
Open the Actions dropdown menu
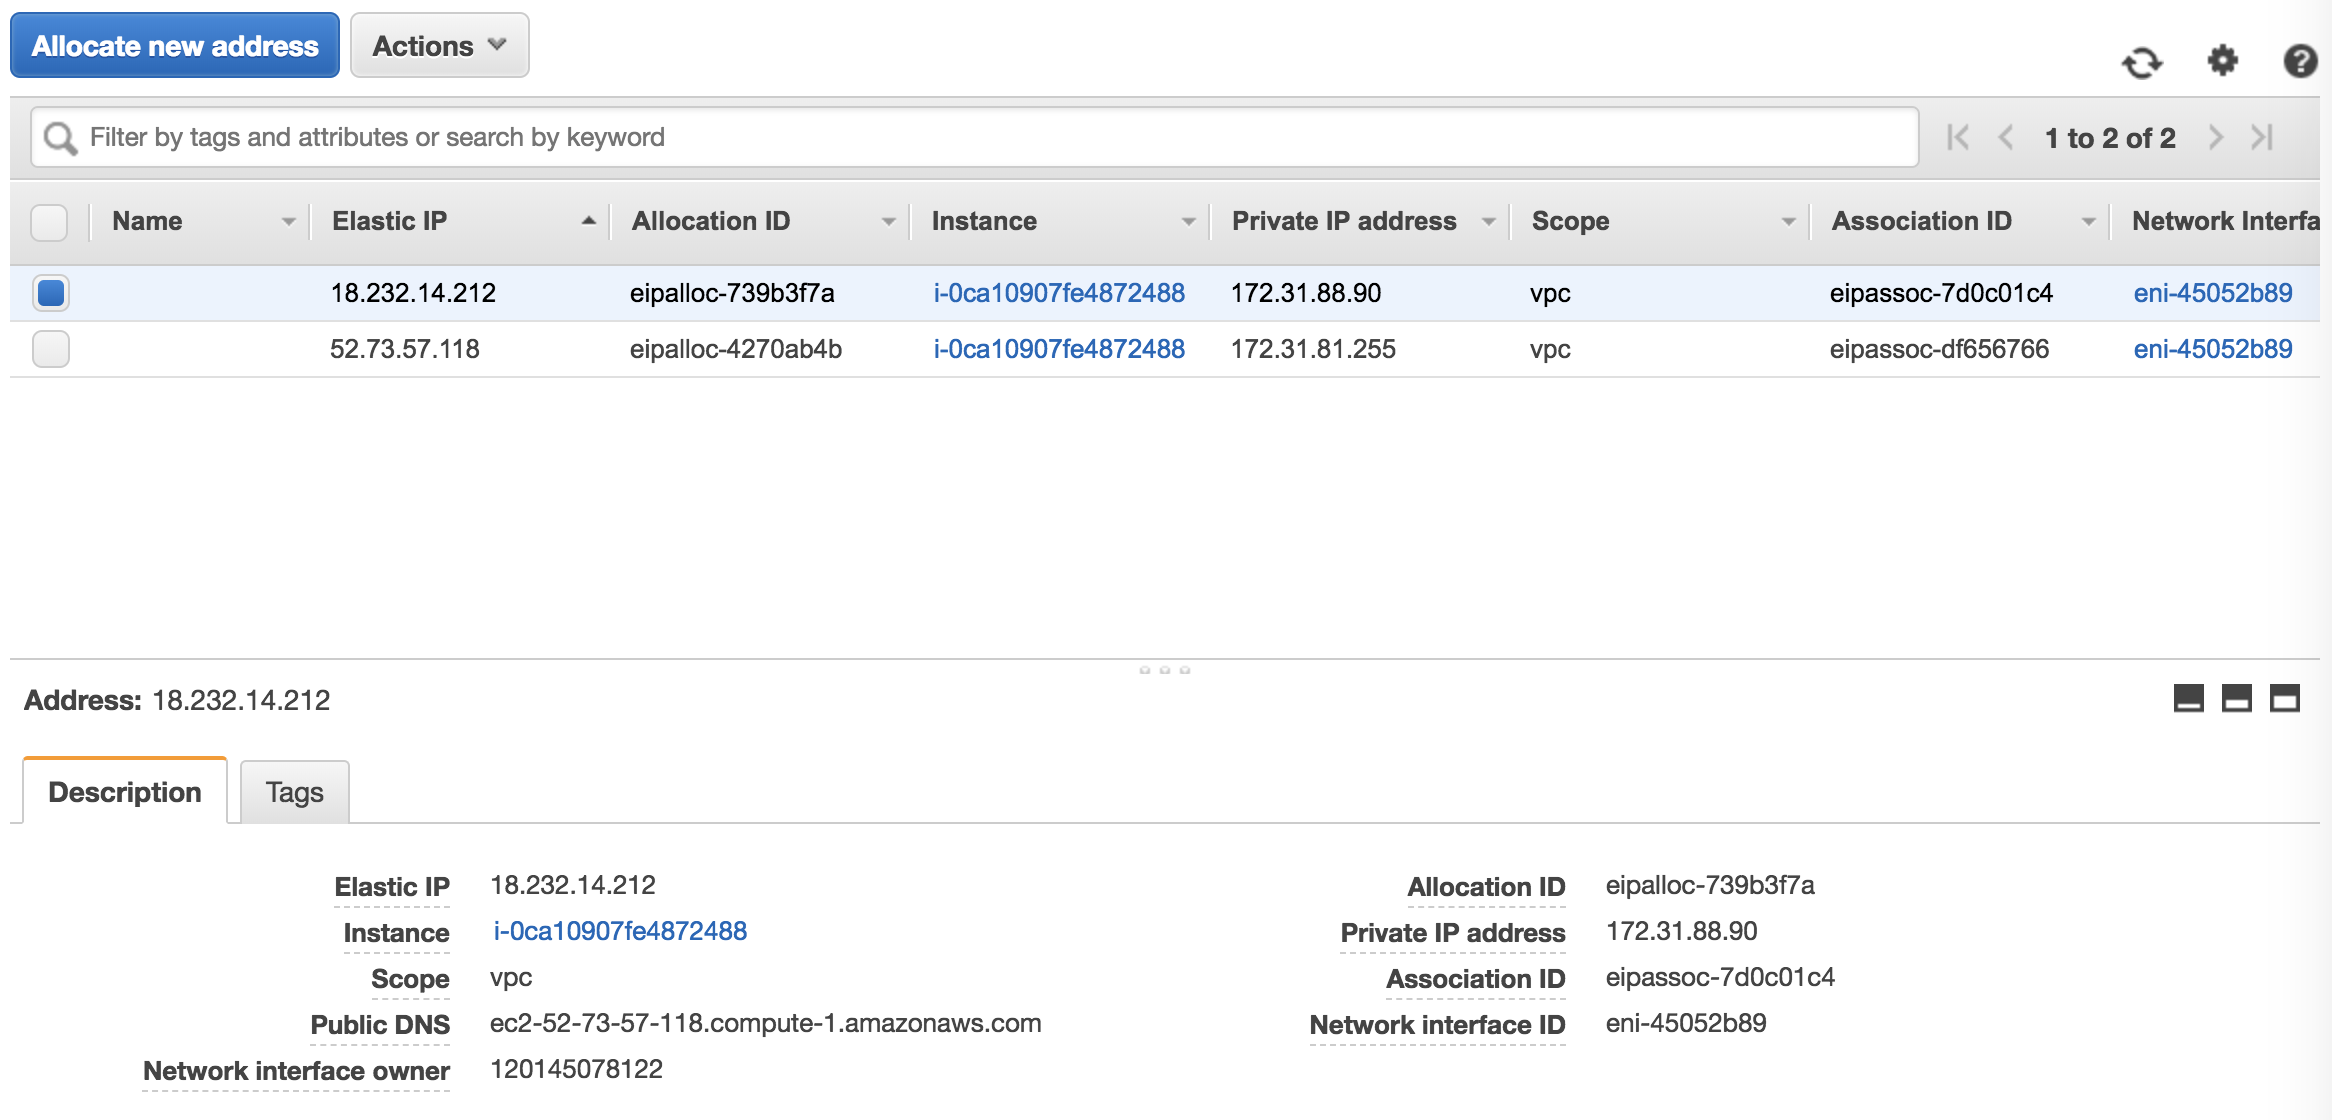pyautogui.click(x=439, y=46)
